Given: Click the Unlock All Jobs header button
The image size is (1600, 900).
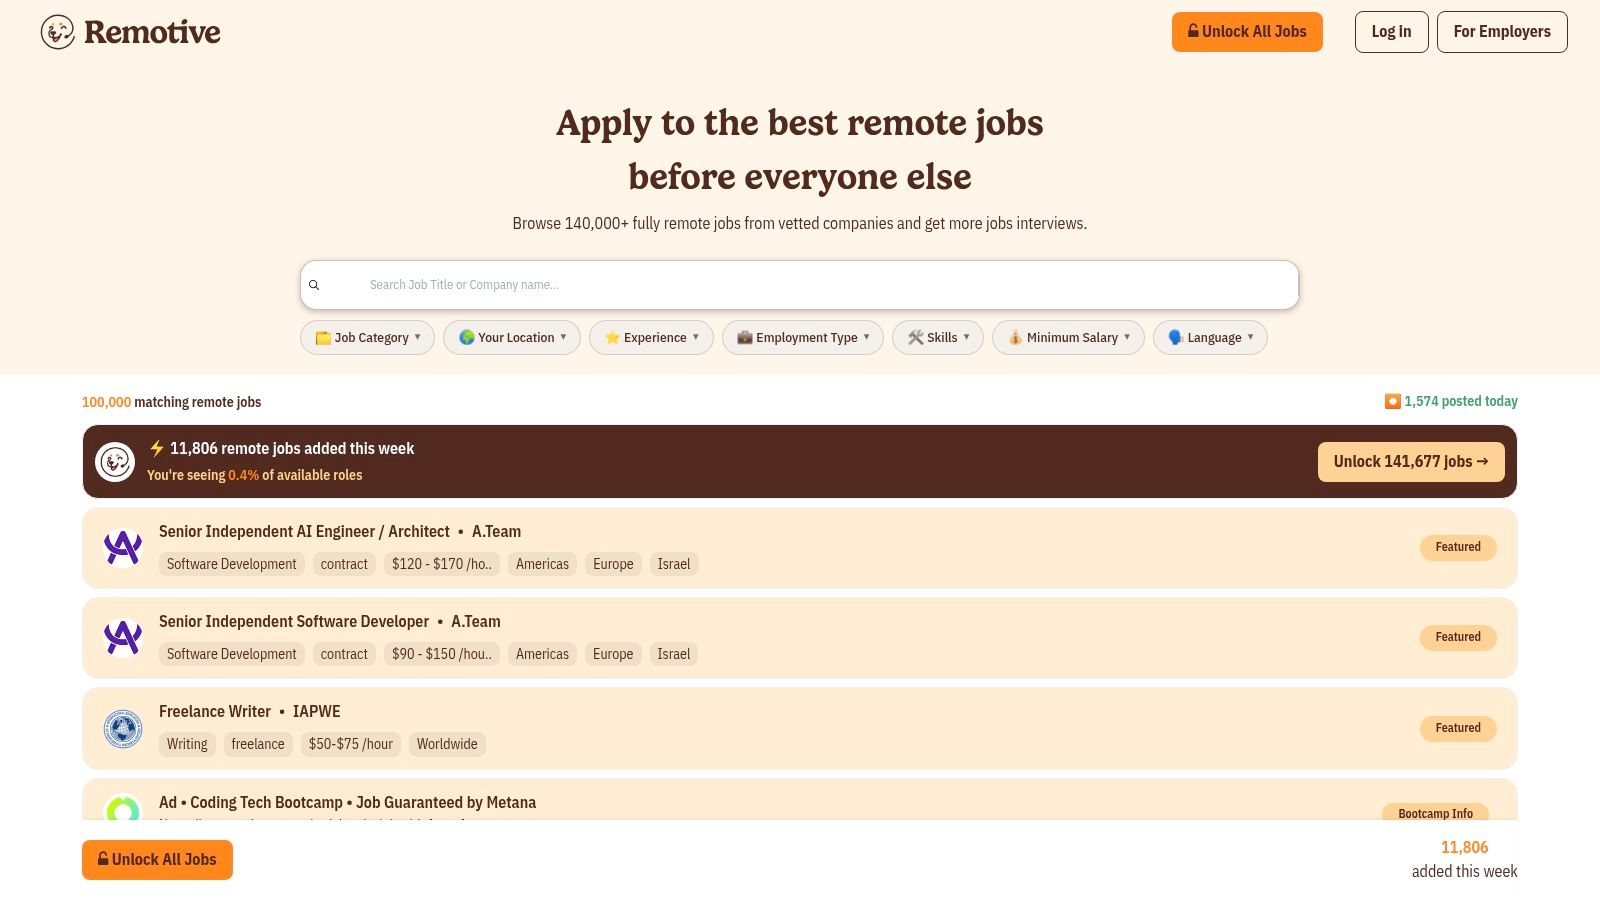Looking at the screenshot, I should tap(1247, 32).
